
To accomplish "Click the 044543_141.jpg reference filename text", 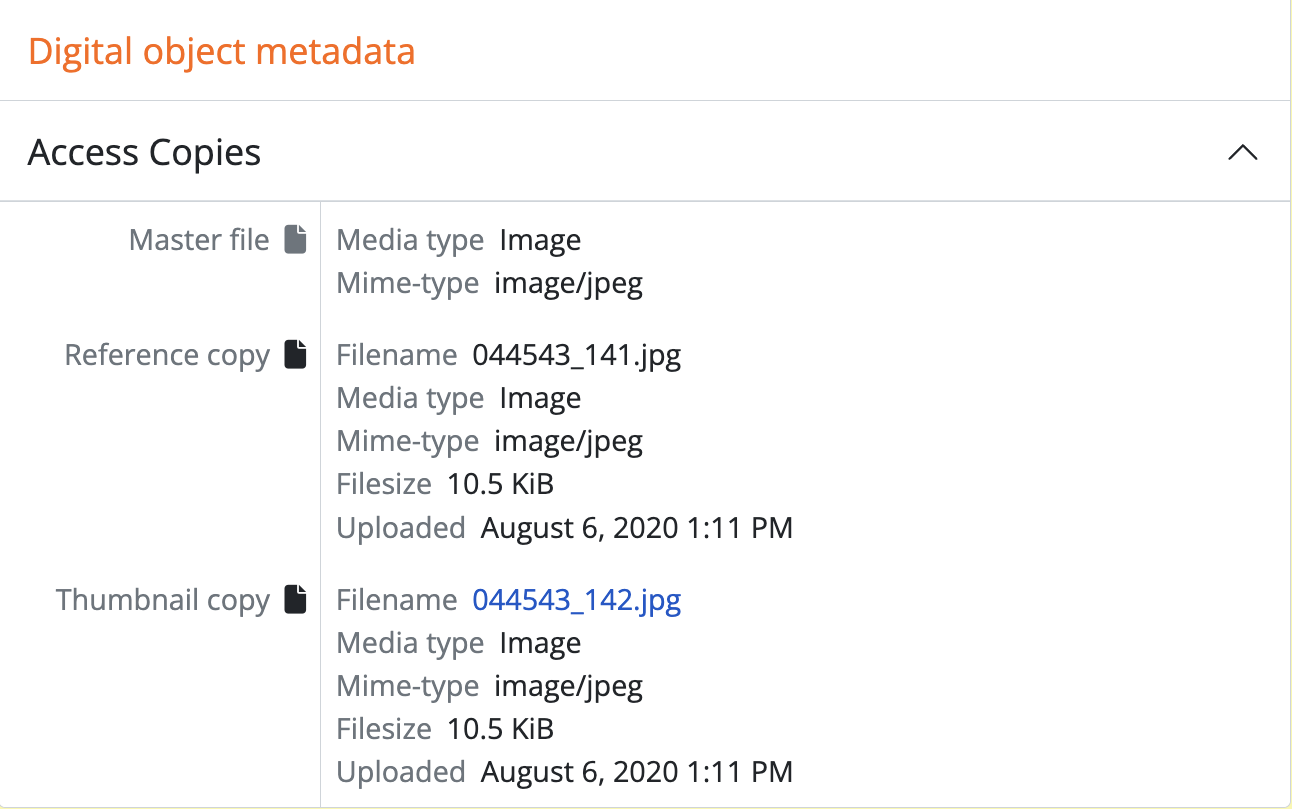I will click(x=577, y=355).
